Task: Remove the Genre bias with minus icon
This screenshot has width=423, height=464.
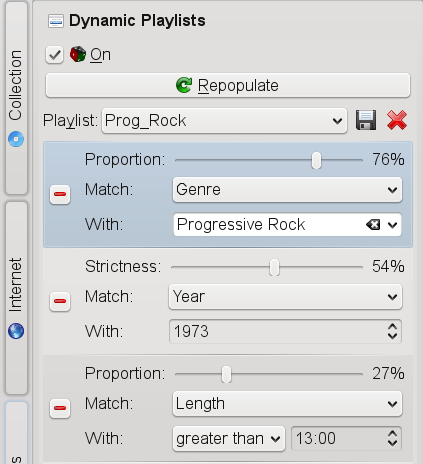Action: [60, 194]
